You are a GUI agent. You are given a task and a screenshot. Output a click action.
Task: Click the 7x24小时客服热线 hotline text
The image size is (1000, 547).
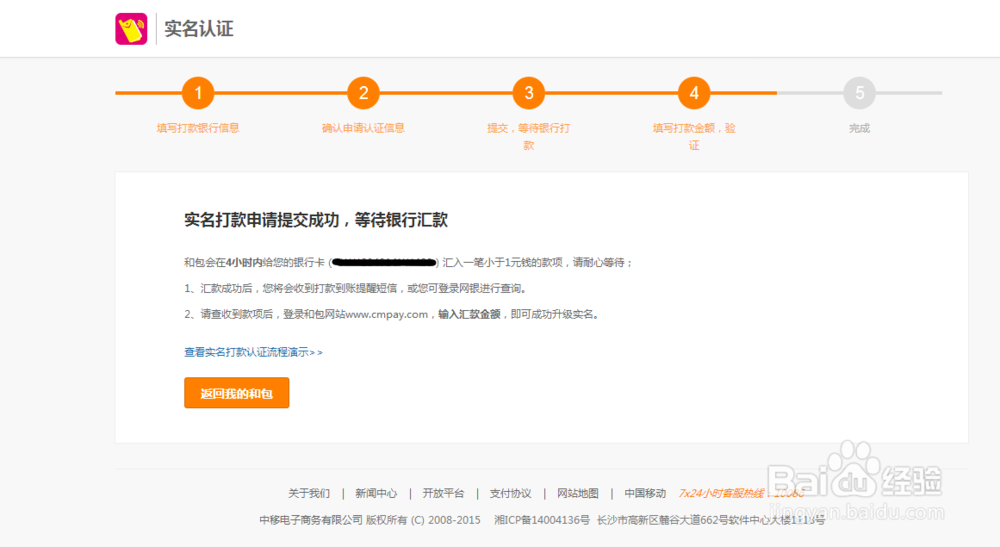741,493
